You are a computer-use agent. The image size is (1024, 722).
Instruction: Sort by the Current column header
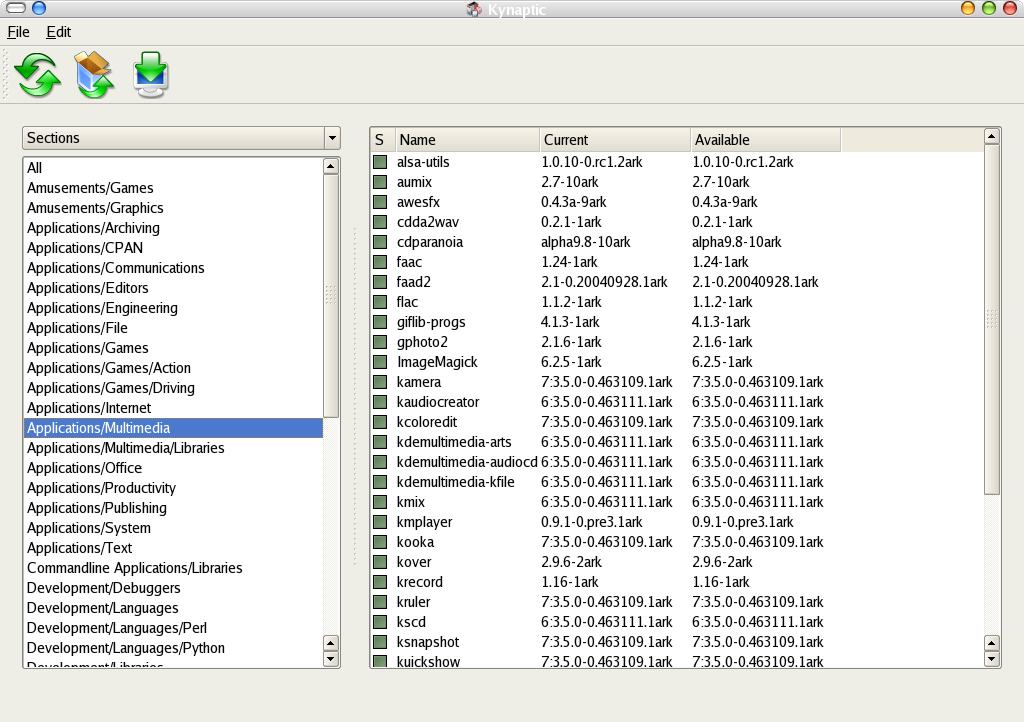click(x=615, y=140)
